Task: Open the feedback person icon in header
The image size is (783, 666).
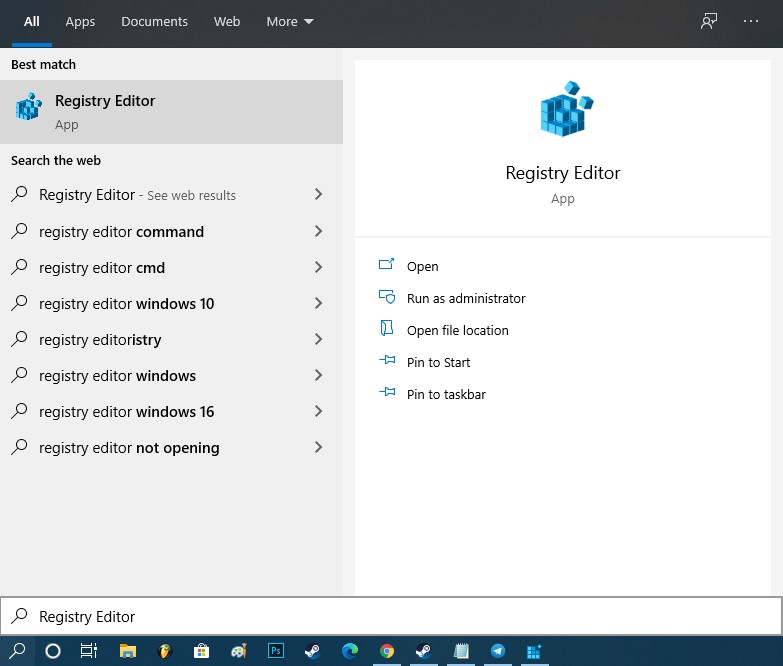Action: [709, 21]
